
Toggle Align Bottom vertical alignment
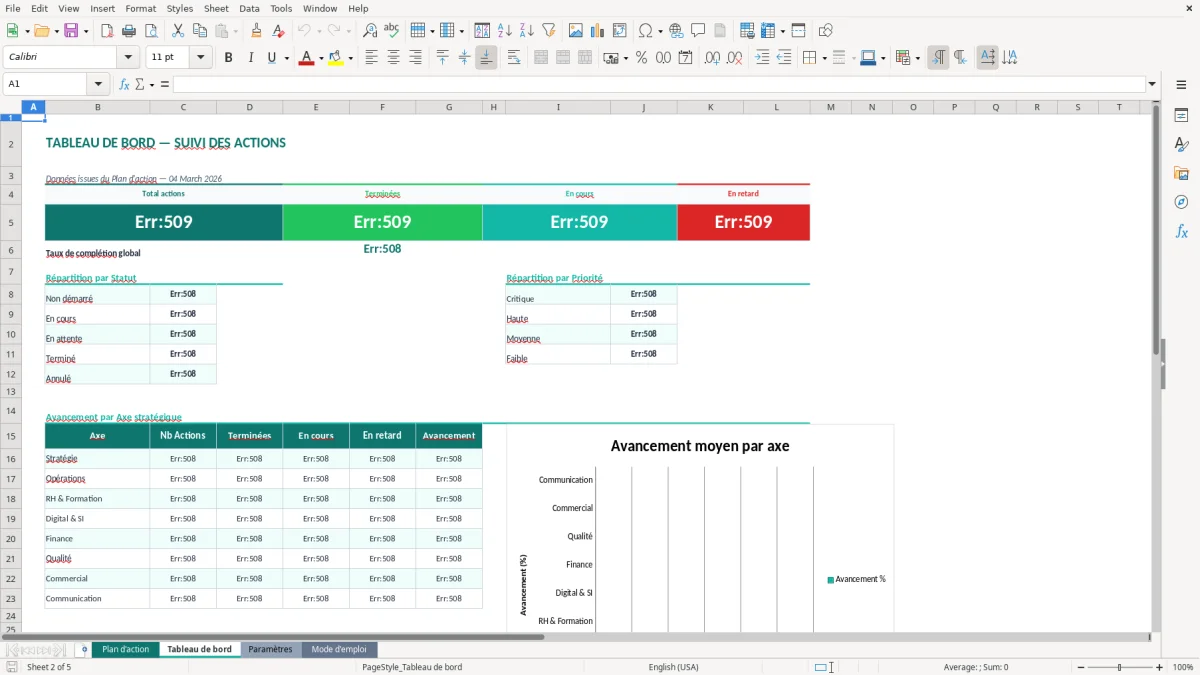[x=486, y=58]
